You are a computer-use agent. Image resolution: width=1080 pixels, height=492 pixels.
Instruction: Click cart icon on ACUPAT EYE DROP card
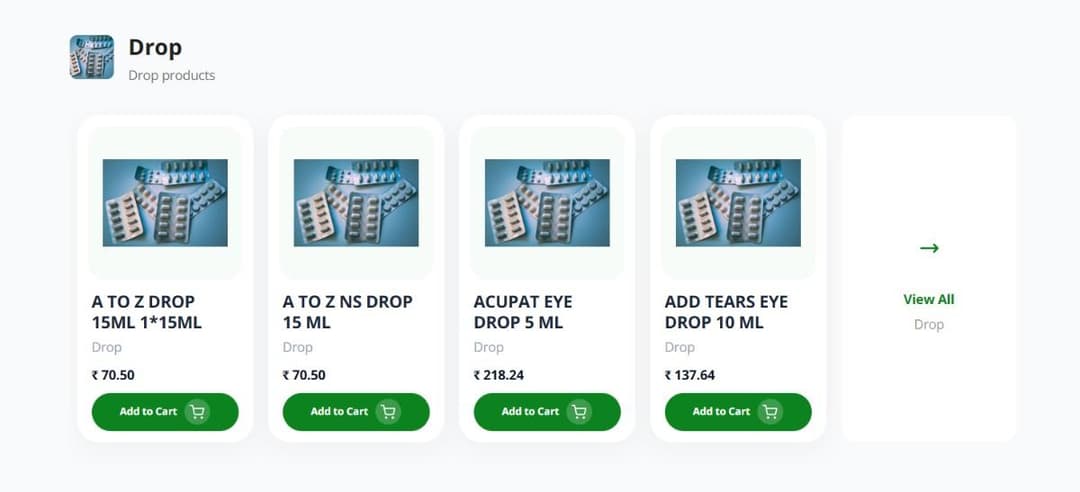click(x=579, y=412)
